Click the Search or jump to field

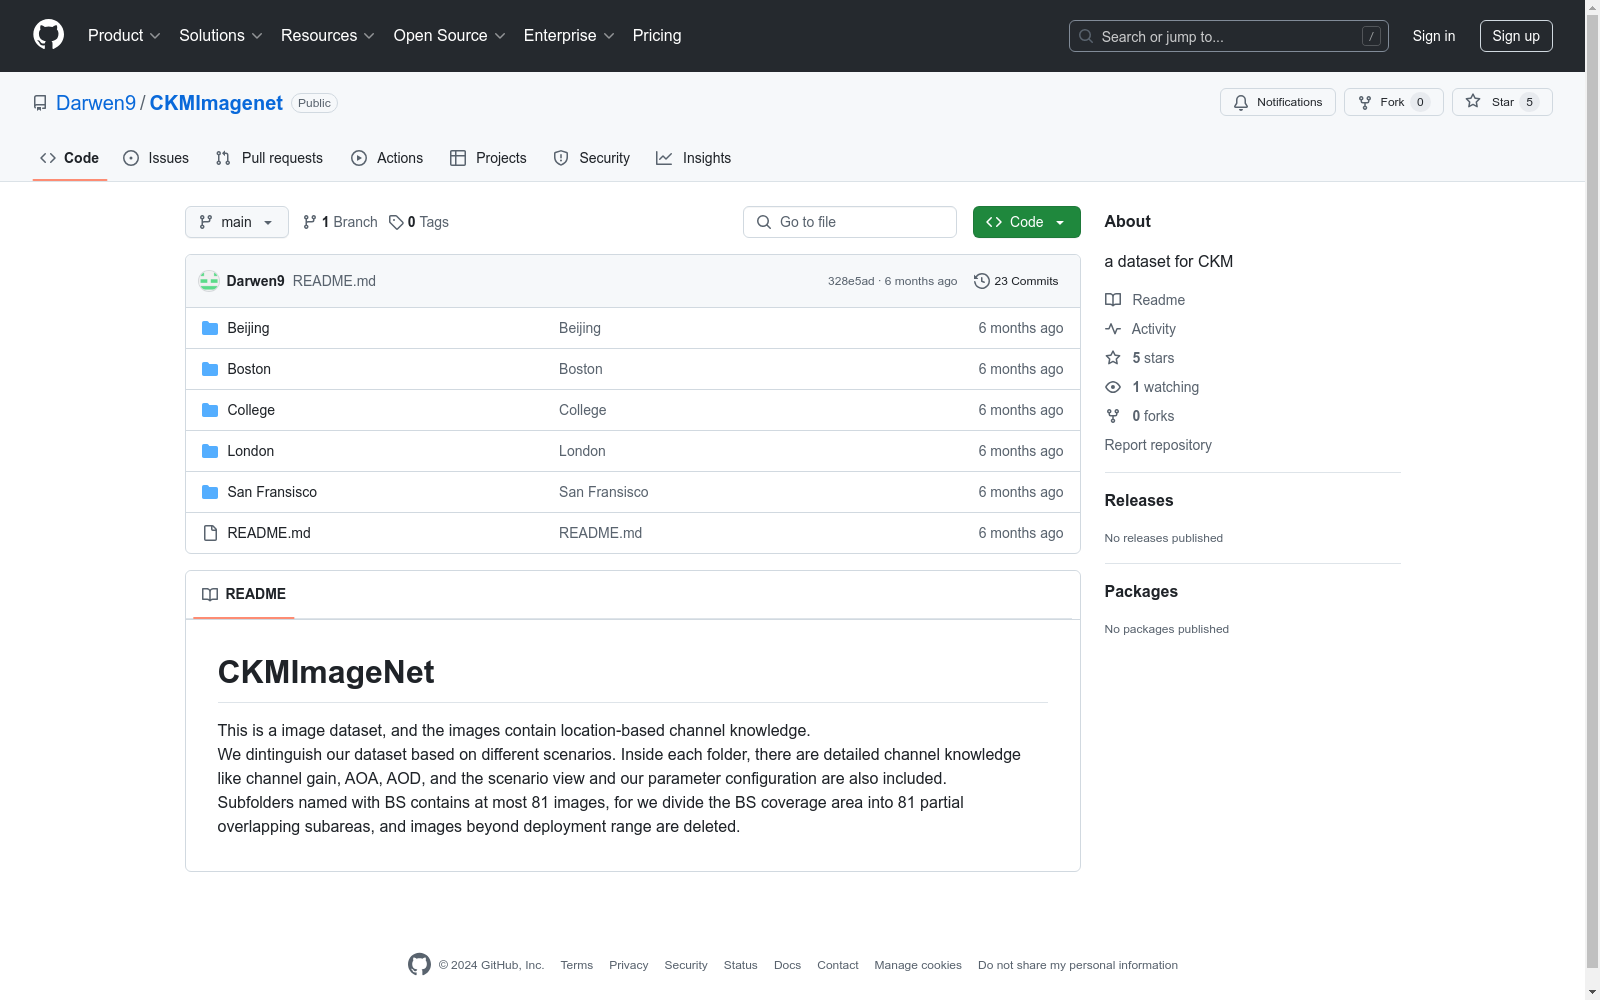click(x=1229, y=36)
